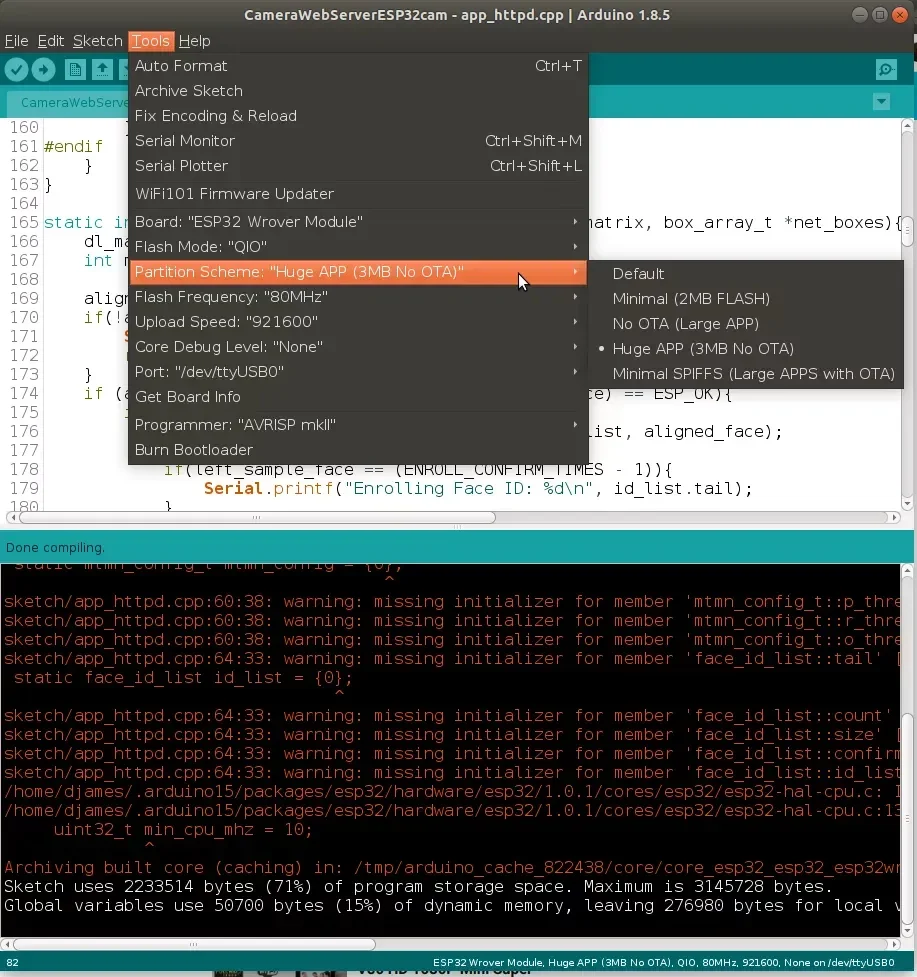
Task: Select Minimal (2MB FLASH) partition scheme
Action: tap(746, 299)
